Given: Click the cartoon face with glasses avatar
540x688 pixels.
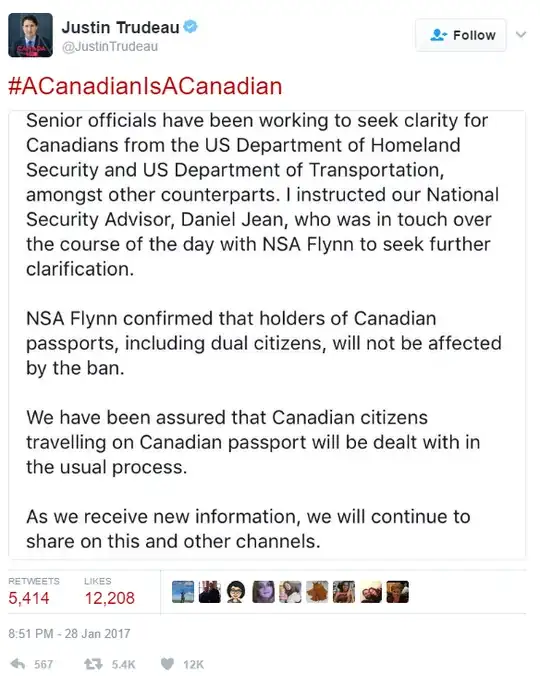Looking at the screenshot, I should pyautogui.click(x=236, y=591).
